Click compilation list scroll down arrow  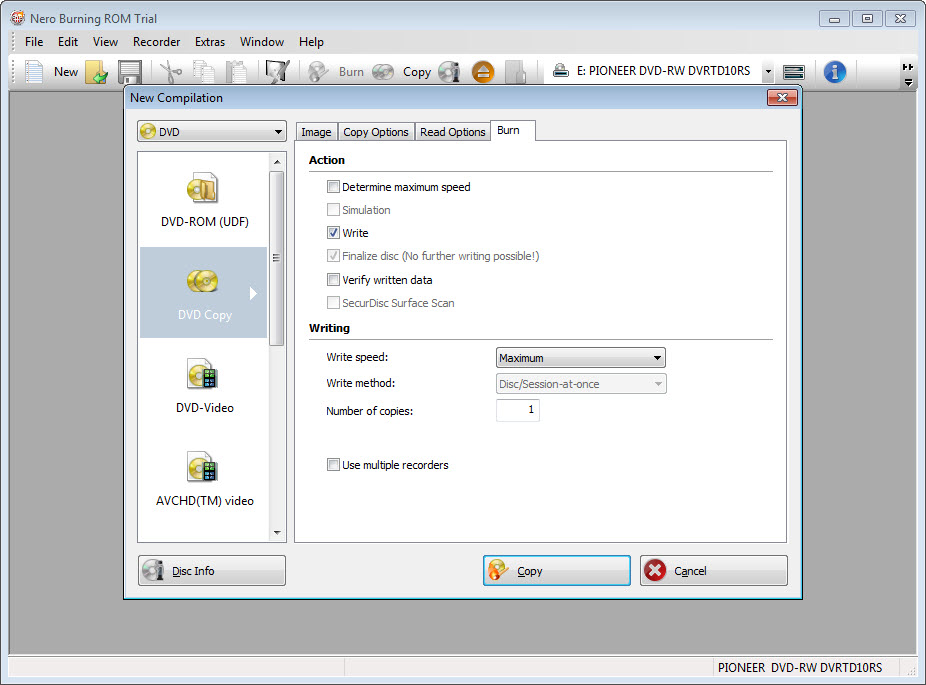[277, 533]
